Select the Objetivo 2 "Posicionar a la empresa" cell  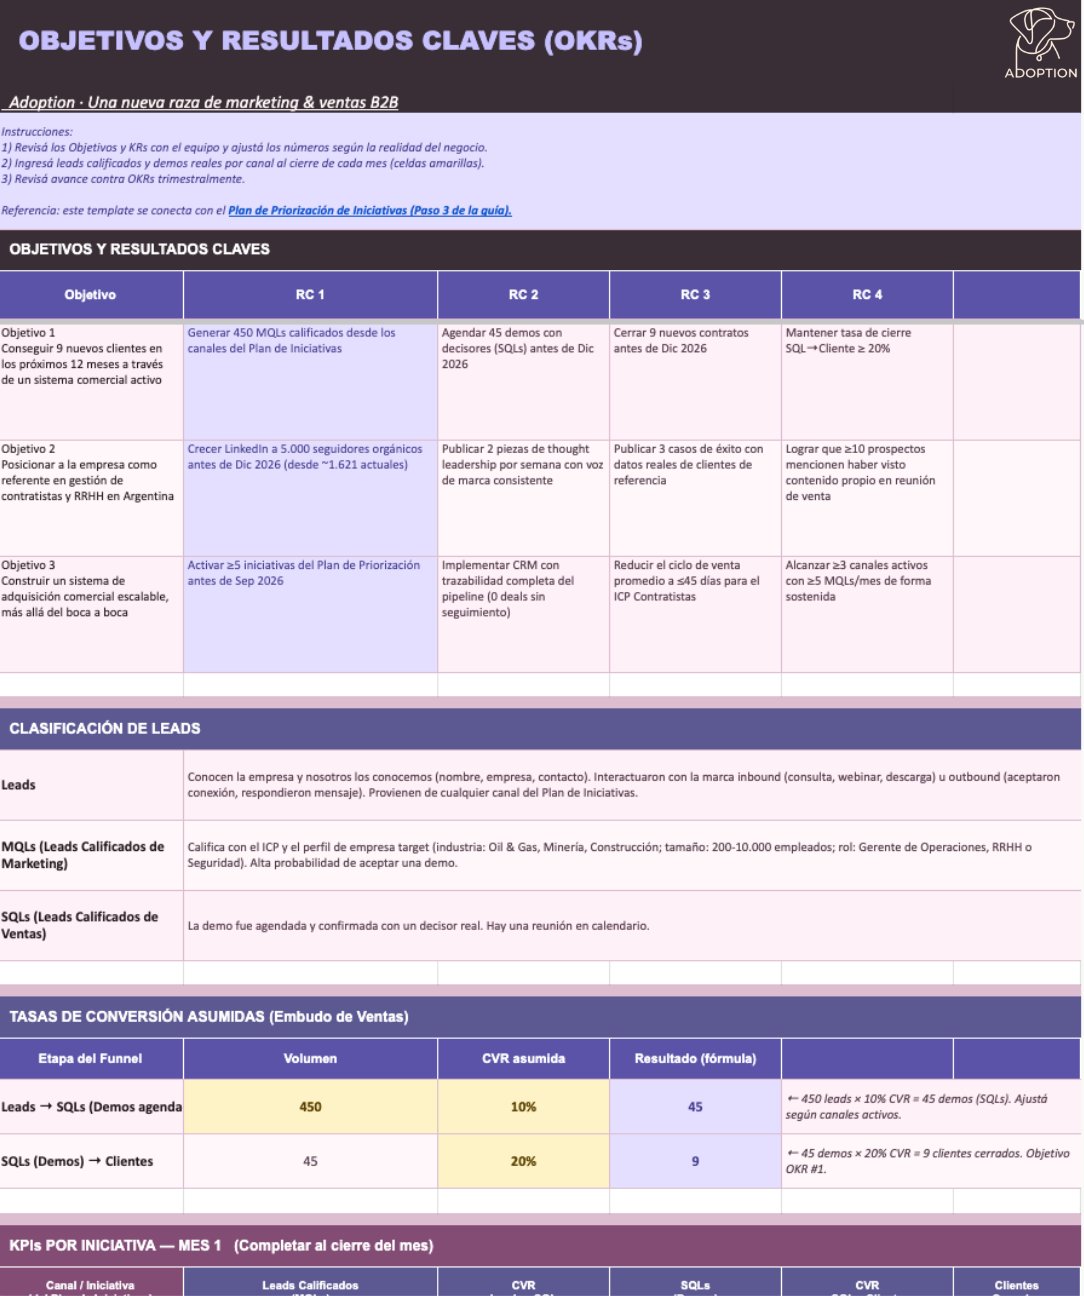[91, 498]
